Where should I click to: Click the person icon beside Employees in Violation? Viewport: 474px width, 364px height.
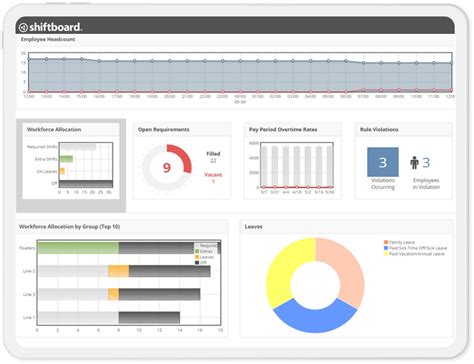click(x=414, y=163)
